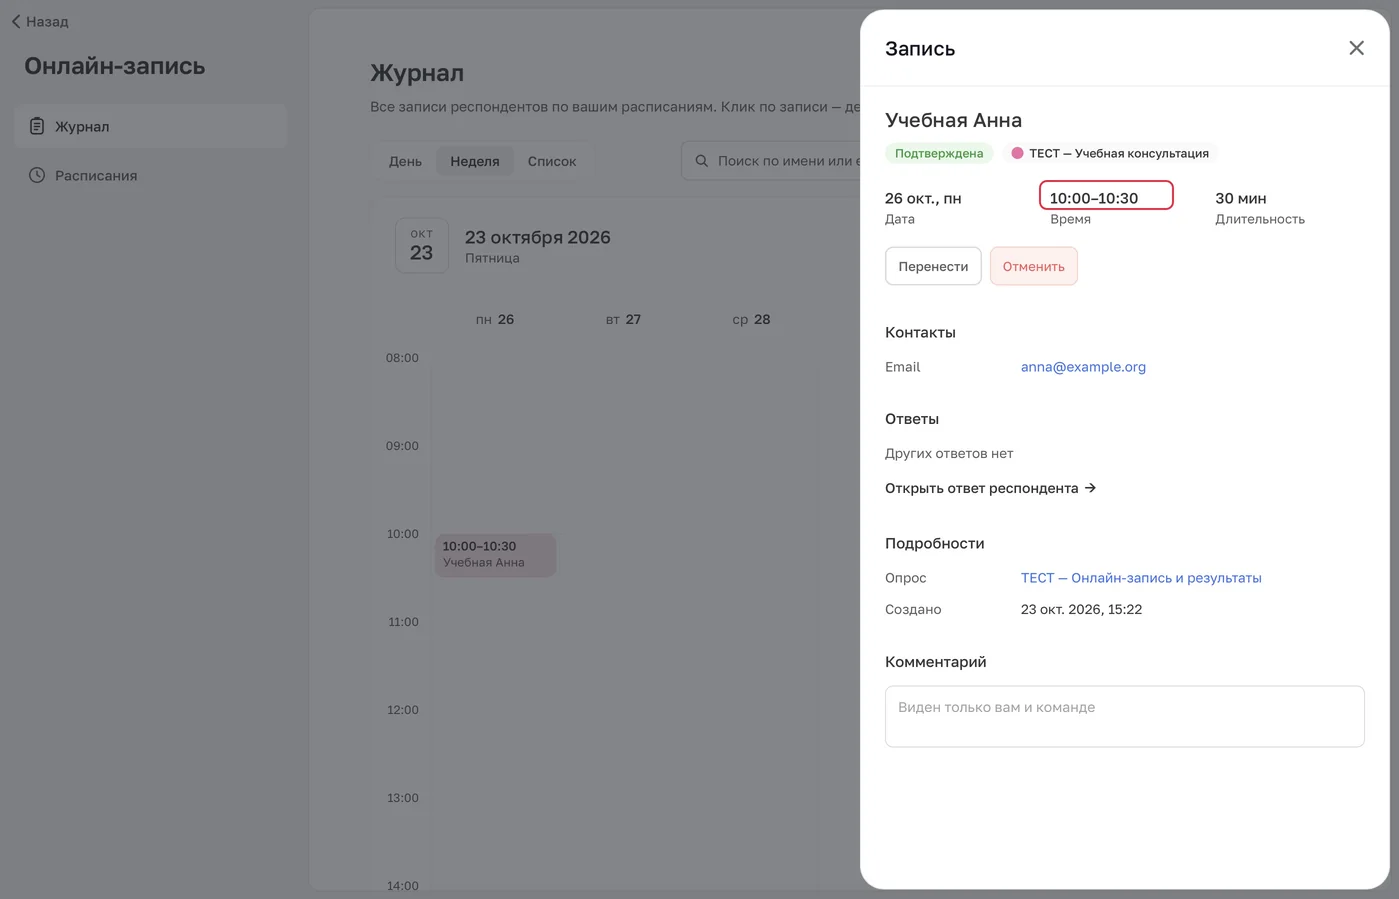Click the back chevron next to Назад
This screenshot has height=899, width=1399.
pos(16,21)
